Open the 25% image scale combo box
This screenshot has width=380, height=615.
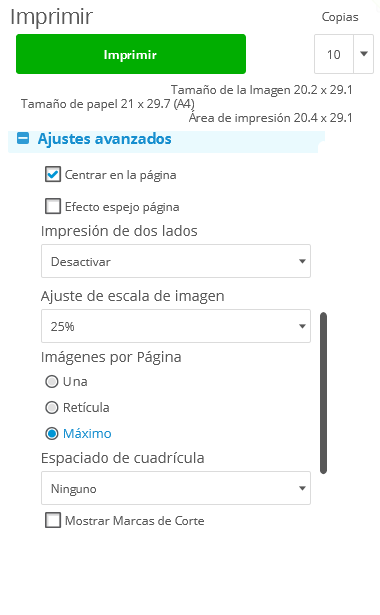176,326
